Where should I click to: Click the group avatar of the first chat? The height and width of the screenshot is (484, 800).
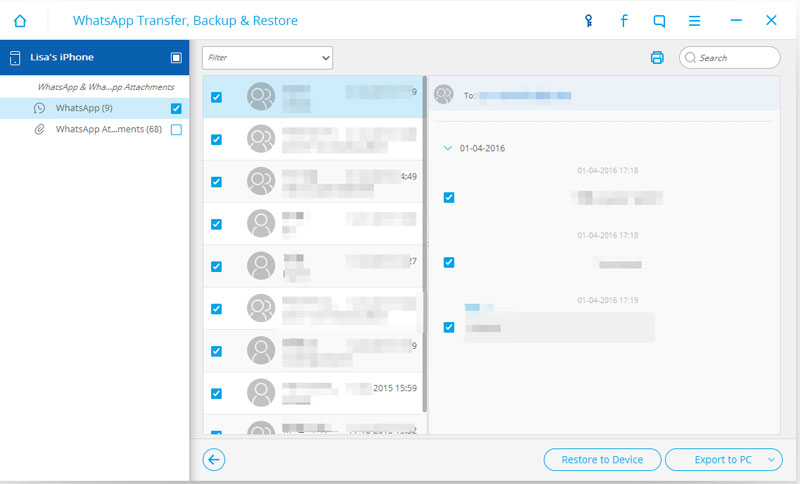click(261, 96)
